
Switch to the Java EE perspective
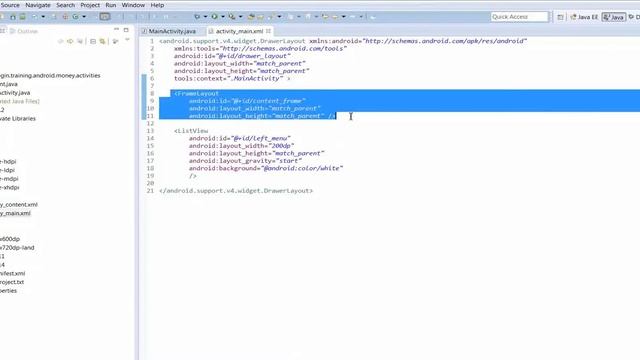[x=584, y=17]
